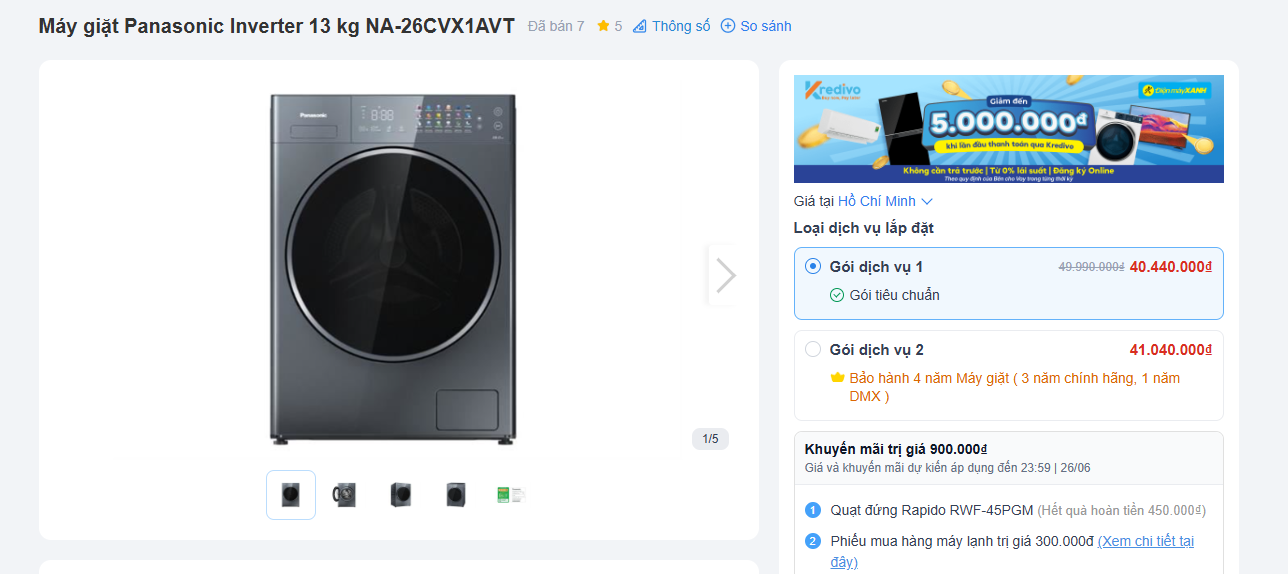Select first product thumbnail
The height and width of the screenshot is (574, 1288).
point(291,495)
